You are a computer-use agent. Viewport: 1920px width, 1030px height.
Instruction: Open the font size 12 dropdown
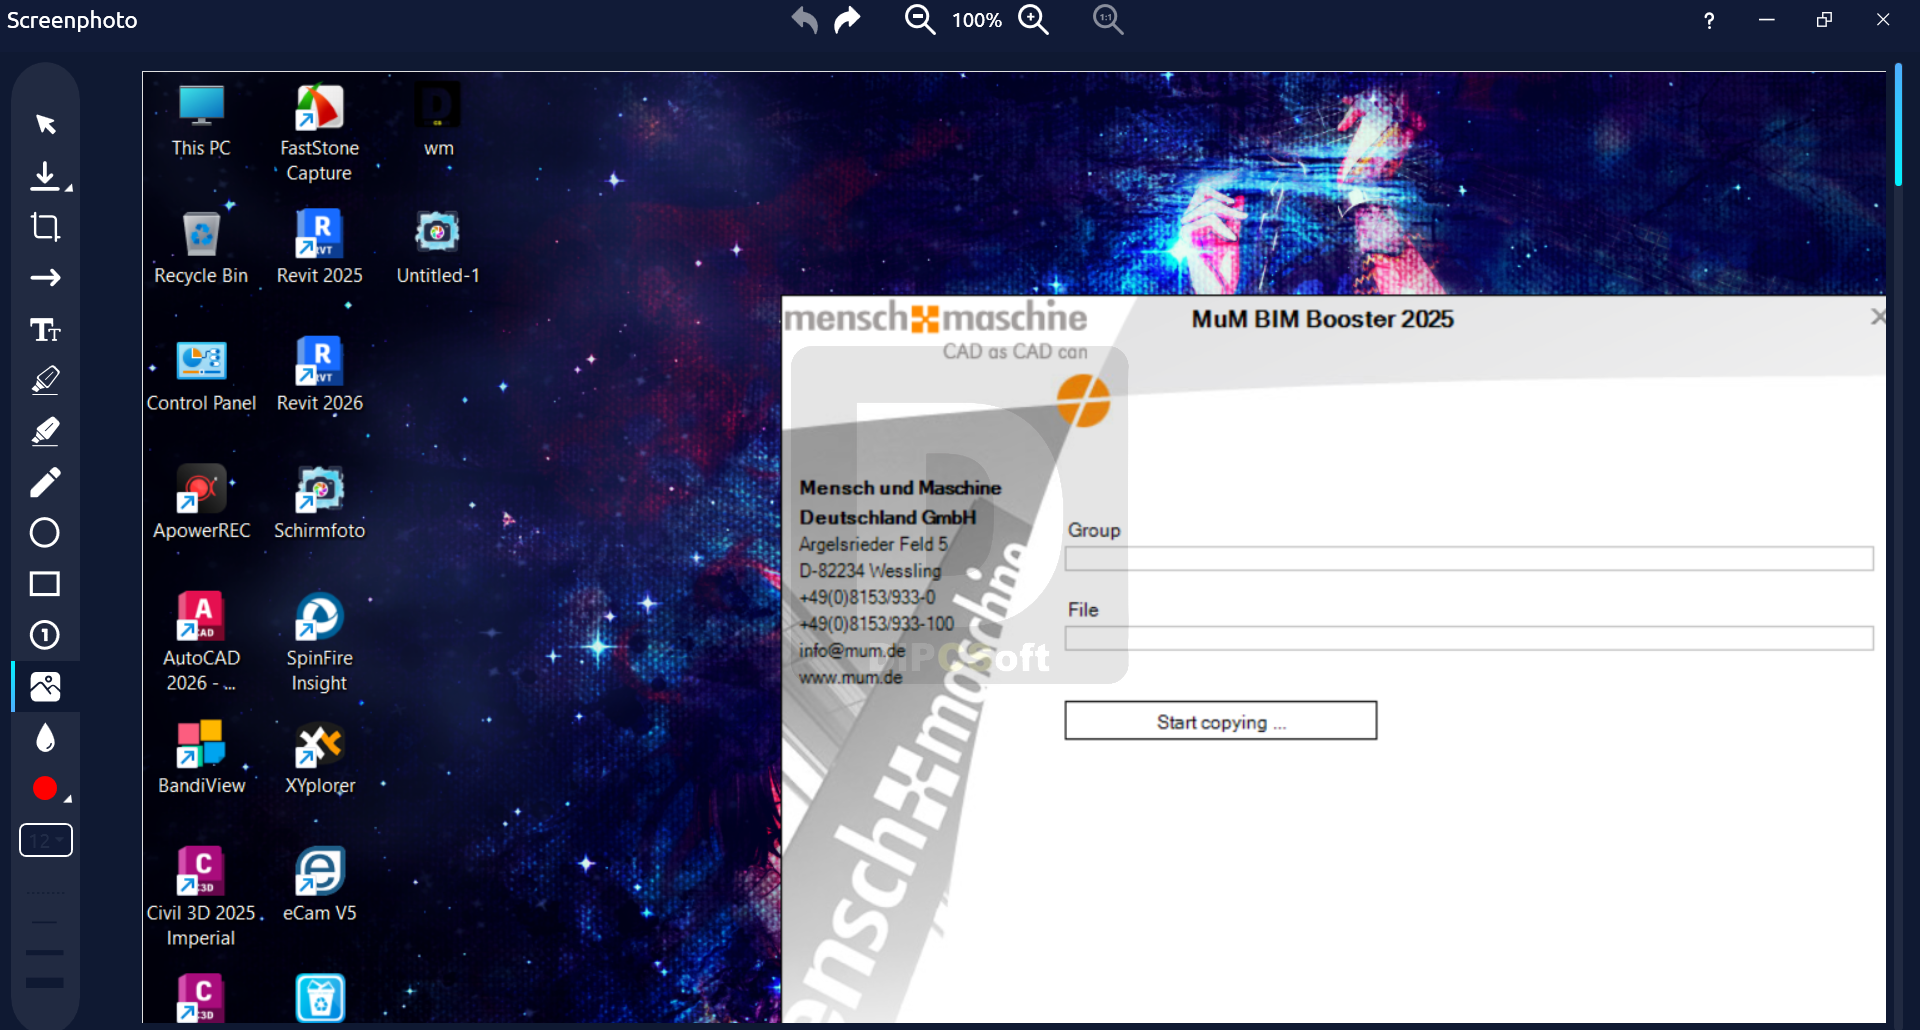pos(46,840)
